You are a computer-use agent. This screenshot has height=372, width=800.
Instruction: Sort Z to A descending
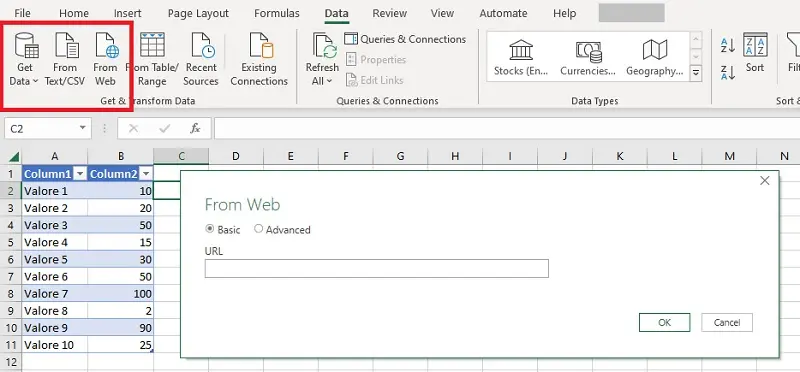pyautogui.click(x=728, y=72)
